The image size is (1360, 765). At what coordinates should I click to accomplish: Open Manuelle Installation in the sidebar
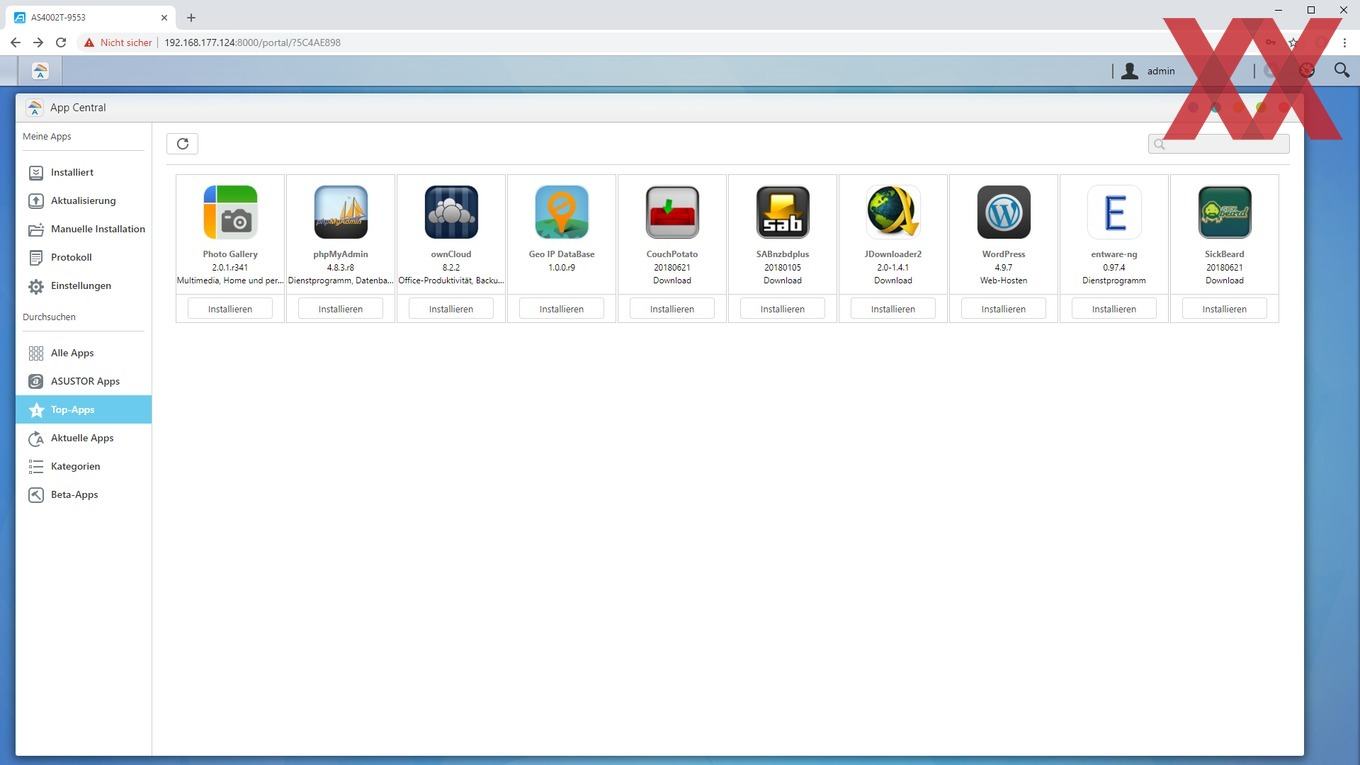click(x=83, y=229)
